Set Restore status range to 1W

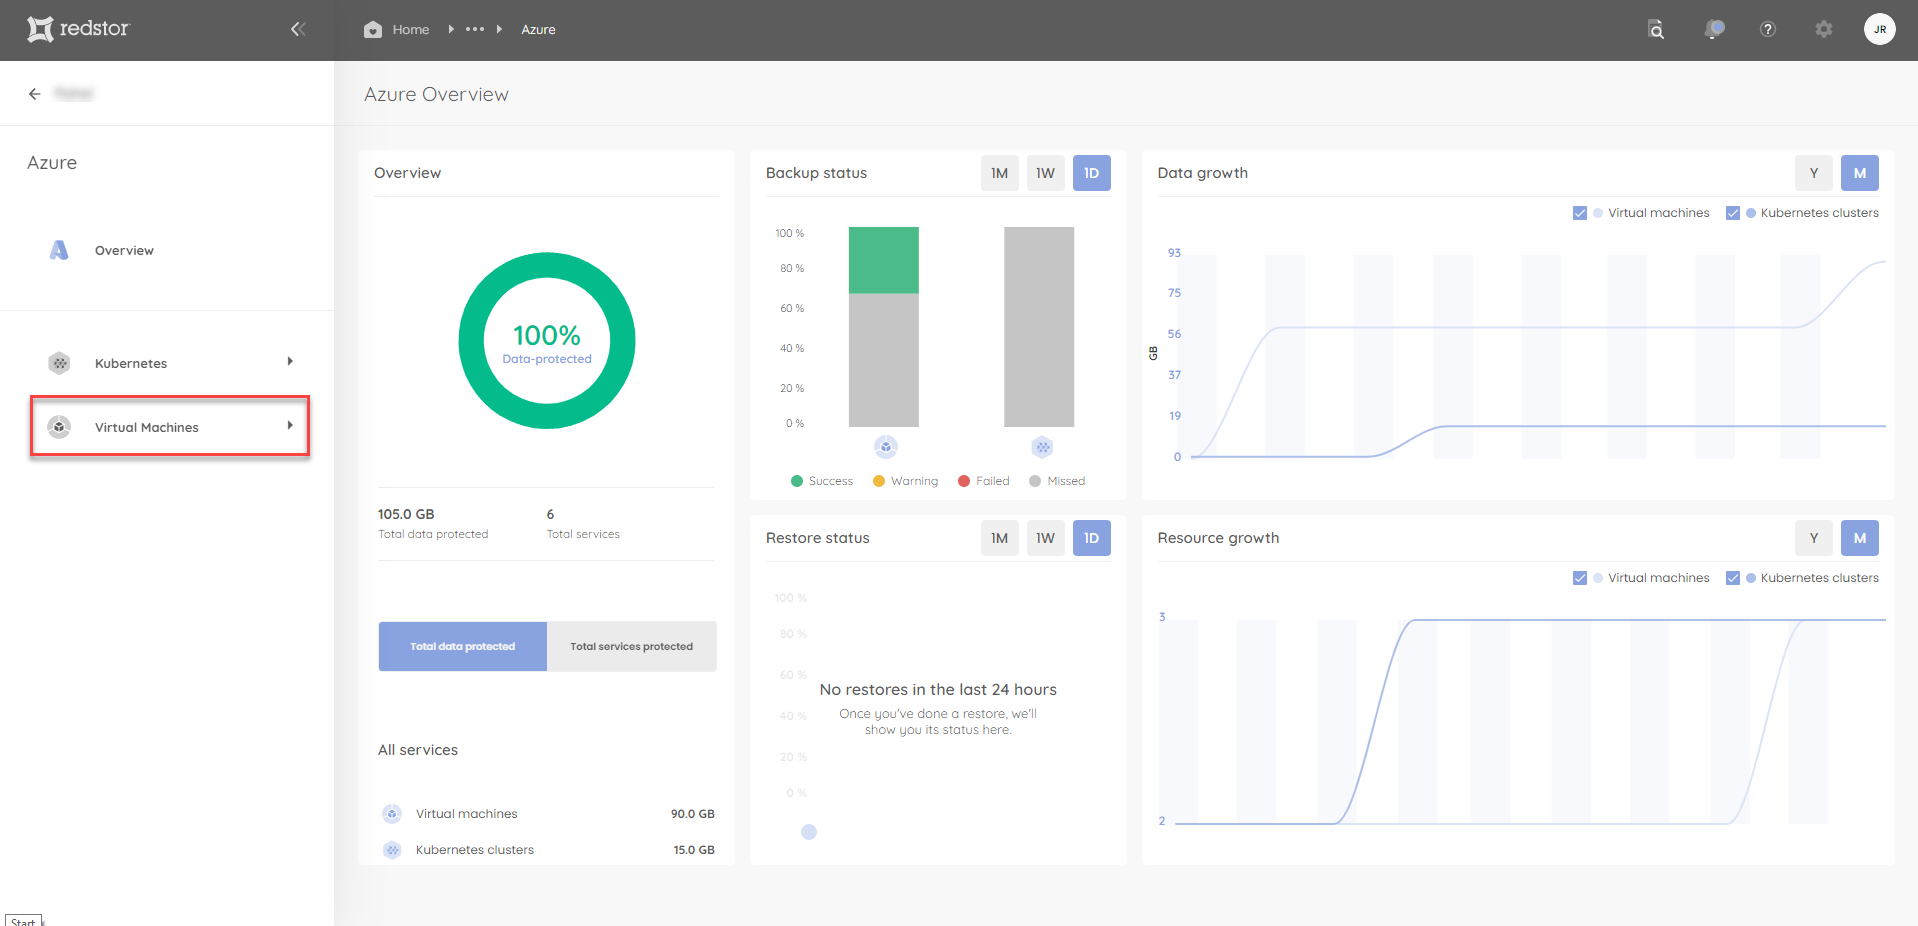(1046, 538)
